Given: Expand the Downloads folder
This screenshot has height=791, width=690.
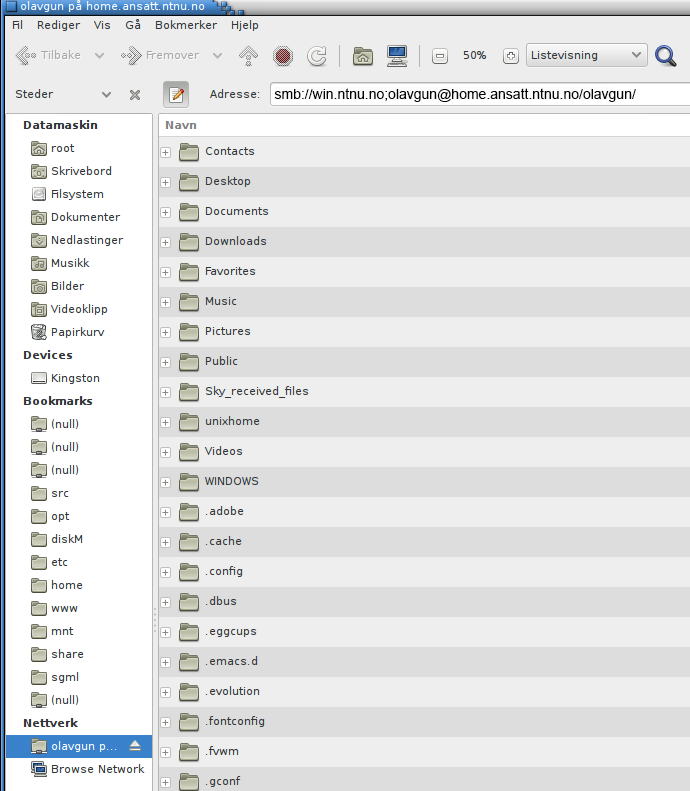Looking at the screenshot, I should click(165, 242).
